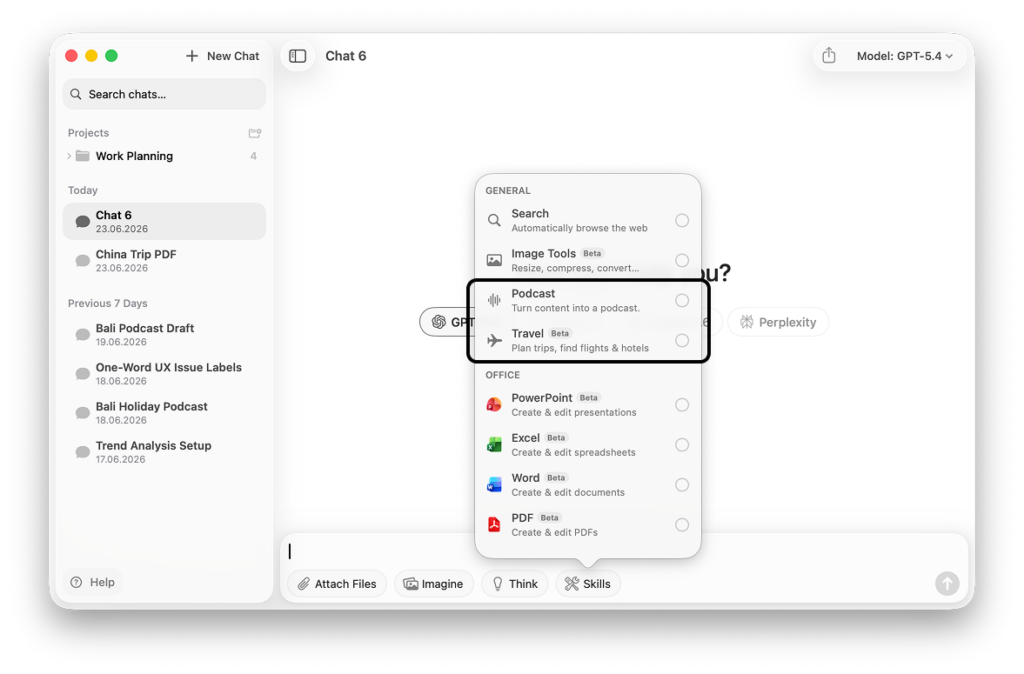The height and width of the screenshot is (674, 1024).
Task: Choose Excel from the Skills menu
Action: 588,445
